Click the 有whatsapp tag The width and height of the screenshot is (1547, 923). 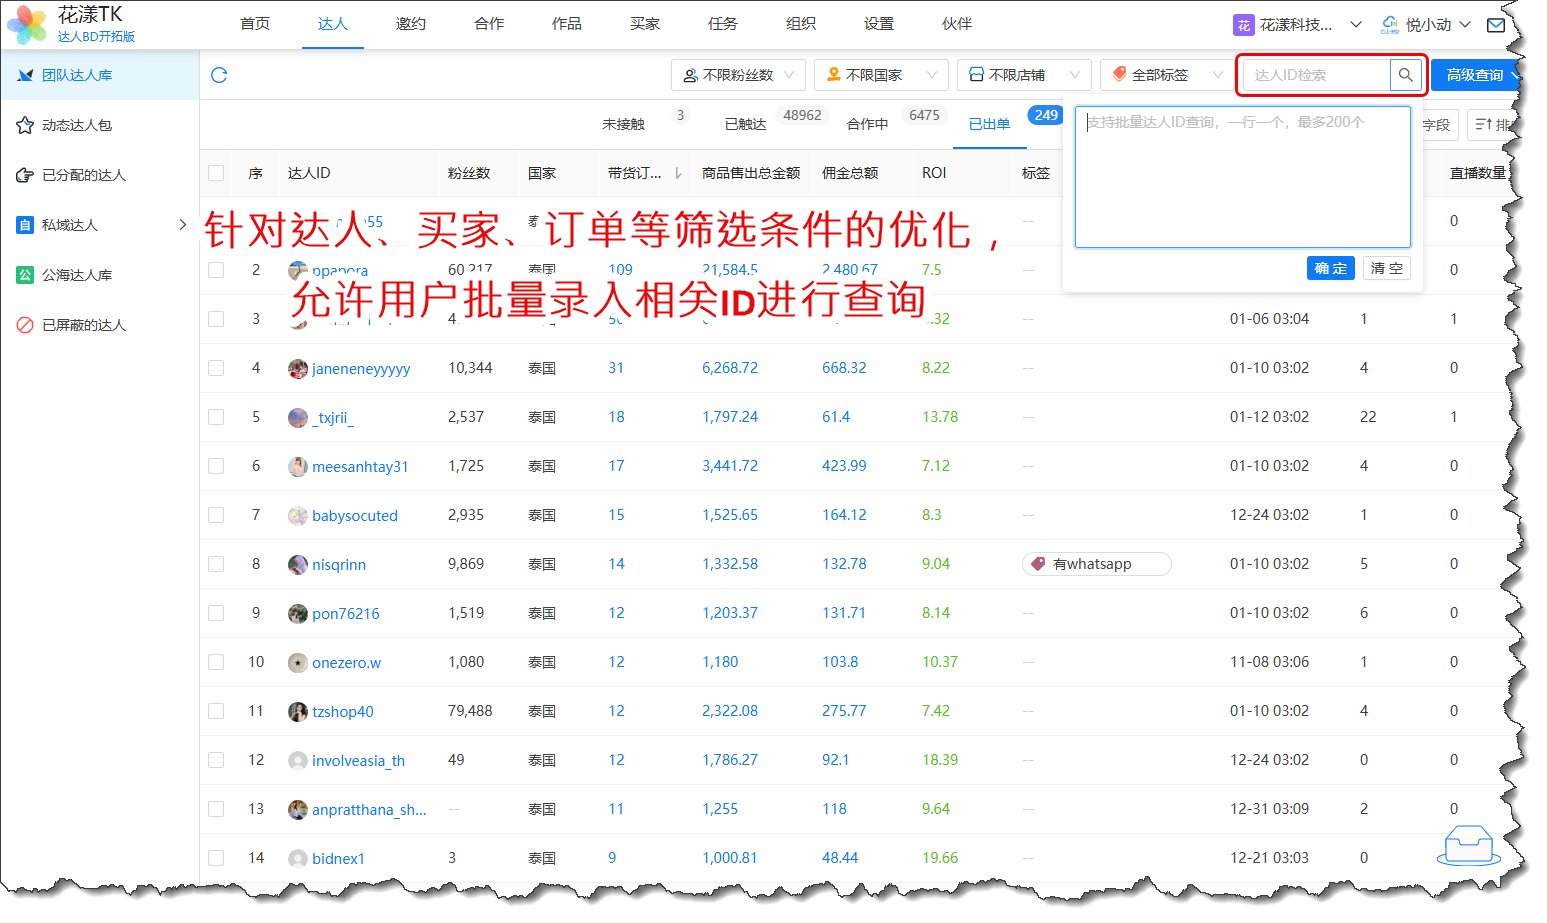1095,564
